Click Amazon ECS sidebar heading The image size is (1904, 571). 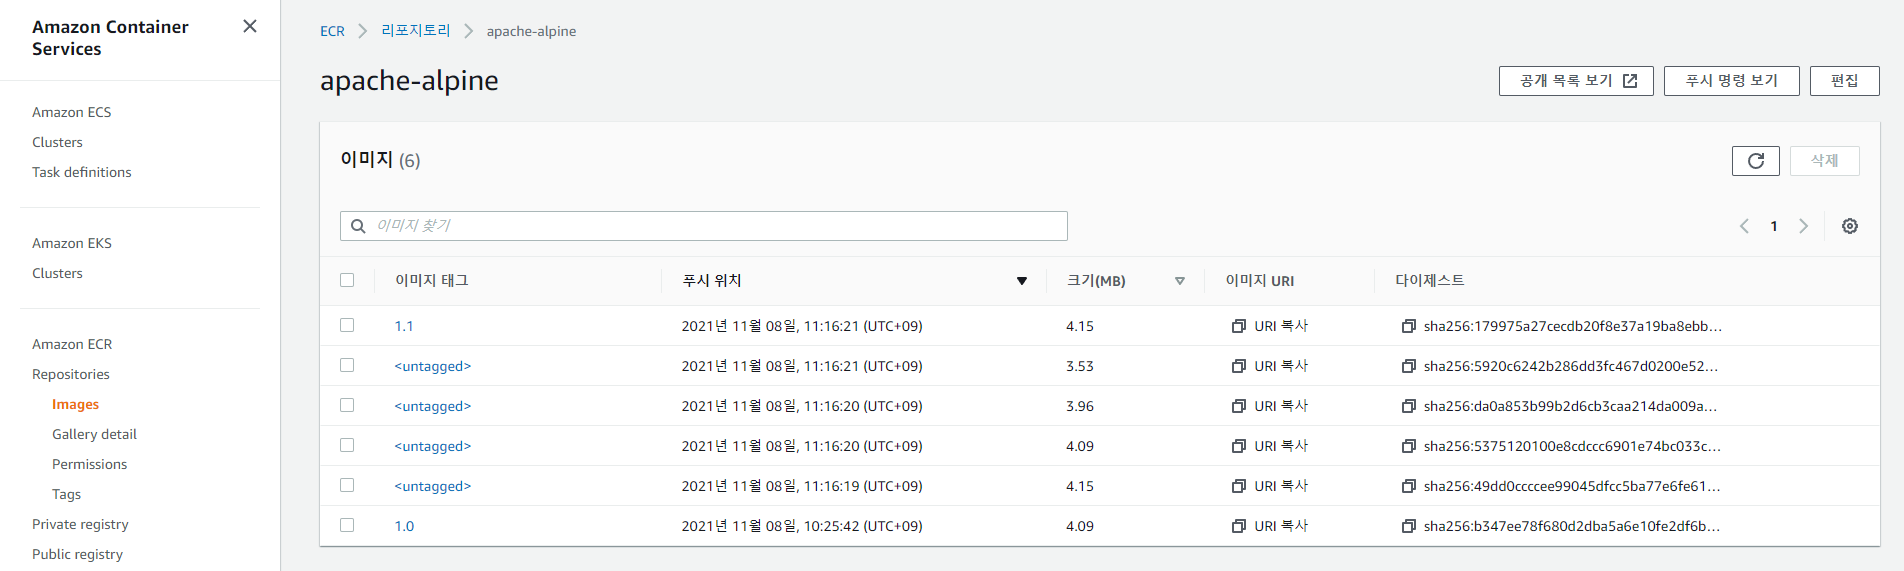(x=72, y=112)
